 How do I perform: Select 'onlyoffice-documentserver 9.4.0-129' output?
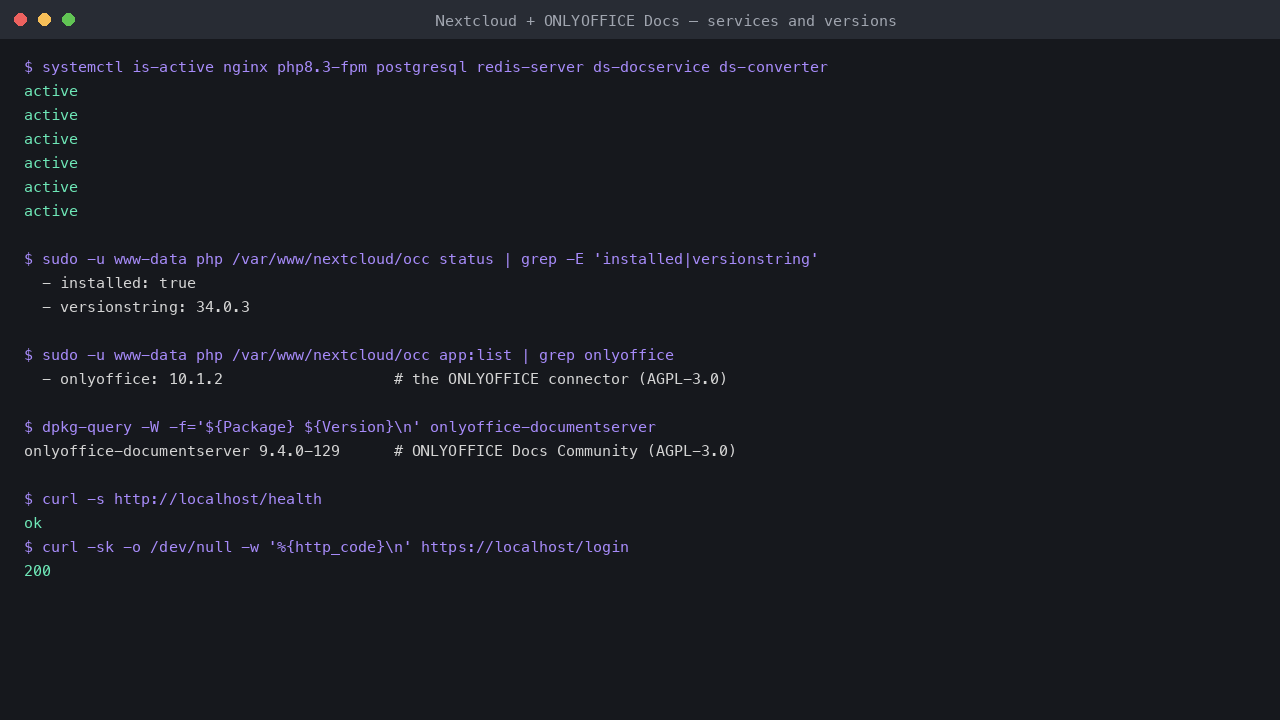click(x=182, y=451)
